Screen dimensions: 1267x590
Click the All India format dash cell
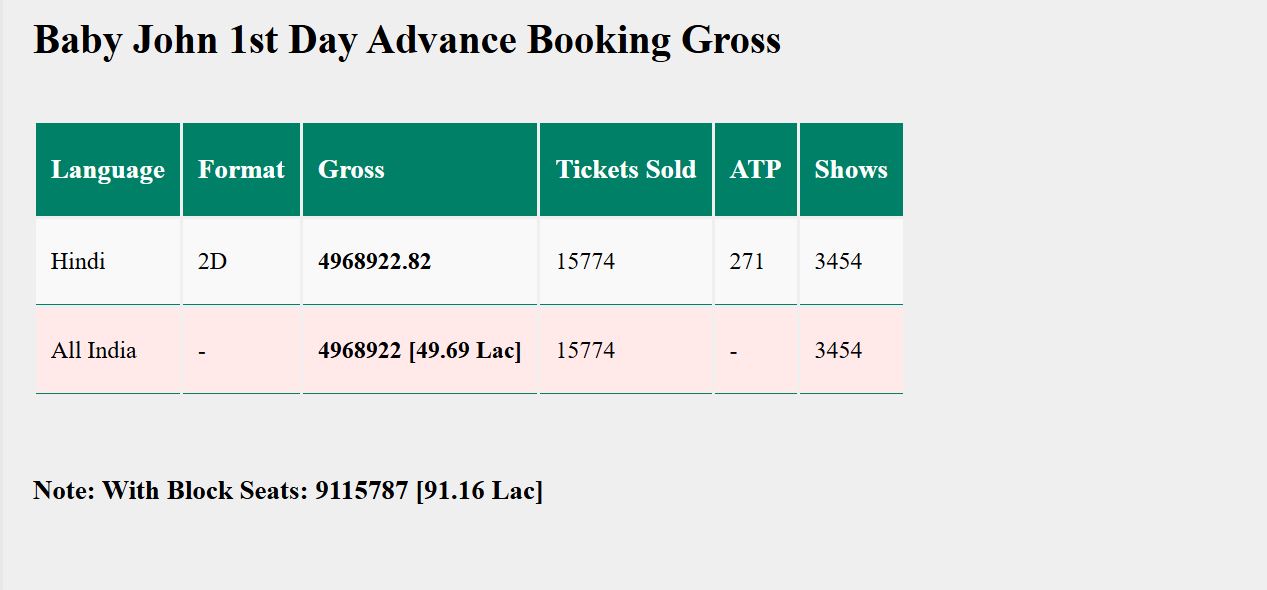tap(202, 352)
